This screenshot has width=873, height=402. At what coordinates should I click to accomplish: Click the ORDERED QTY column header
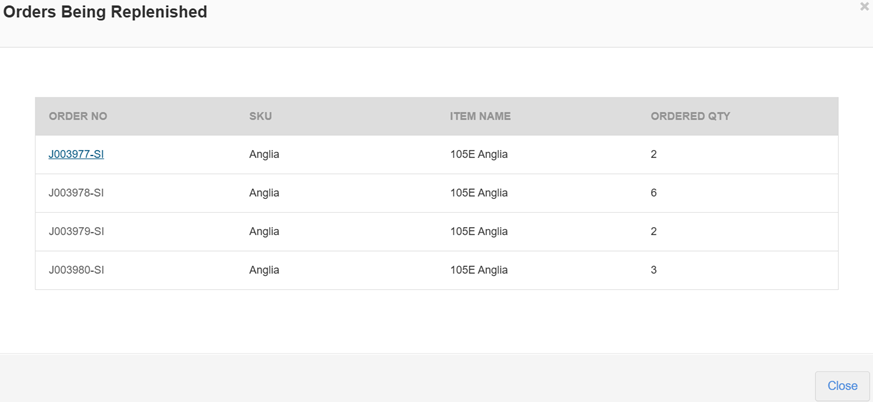pos(690,116)
